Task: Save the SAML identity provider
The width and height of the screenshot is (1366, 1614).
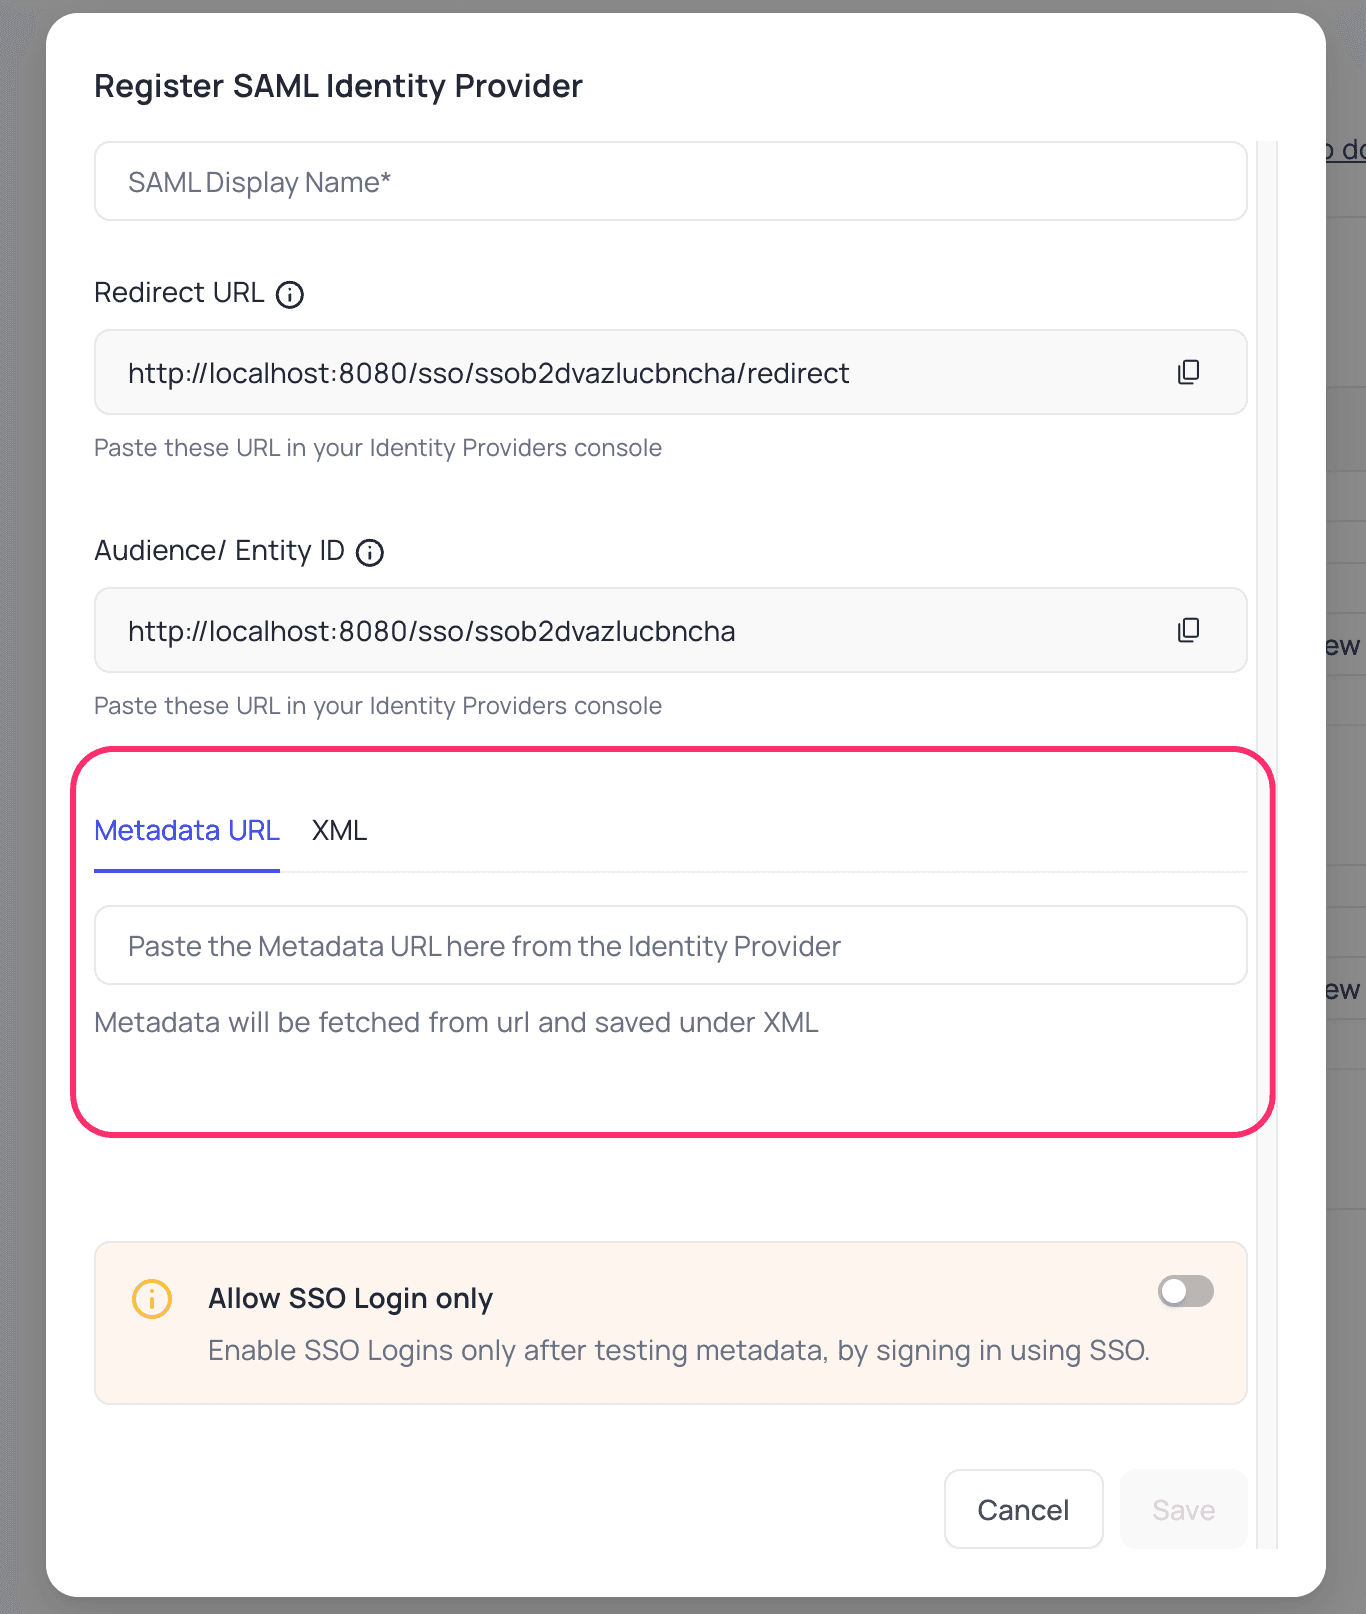Action: [1182, 1509]
